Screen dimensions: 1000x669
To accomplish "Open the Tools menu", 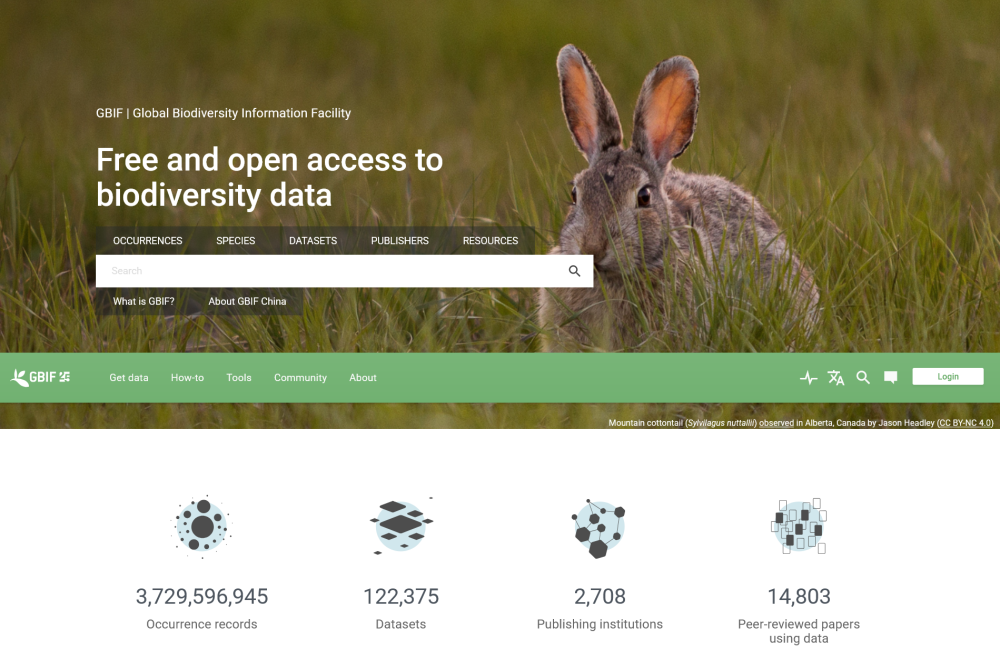I will point(239,378).
